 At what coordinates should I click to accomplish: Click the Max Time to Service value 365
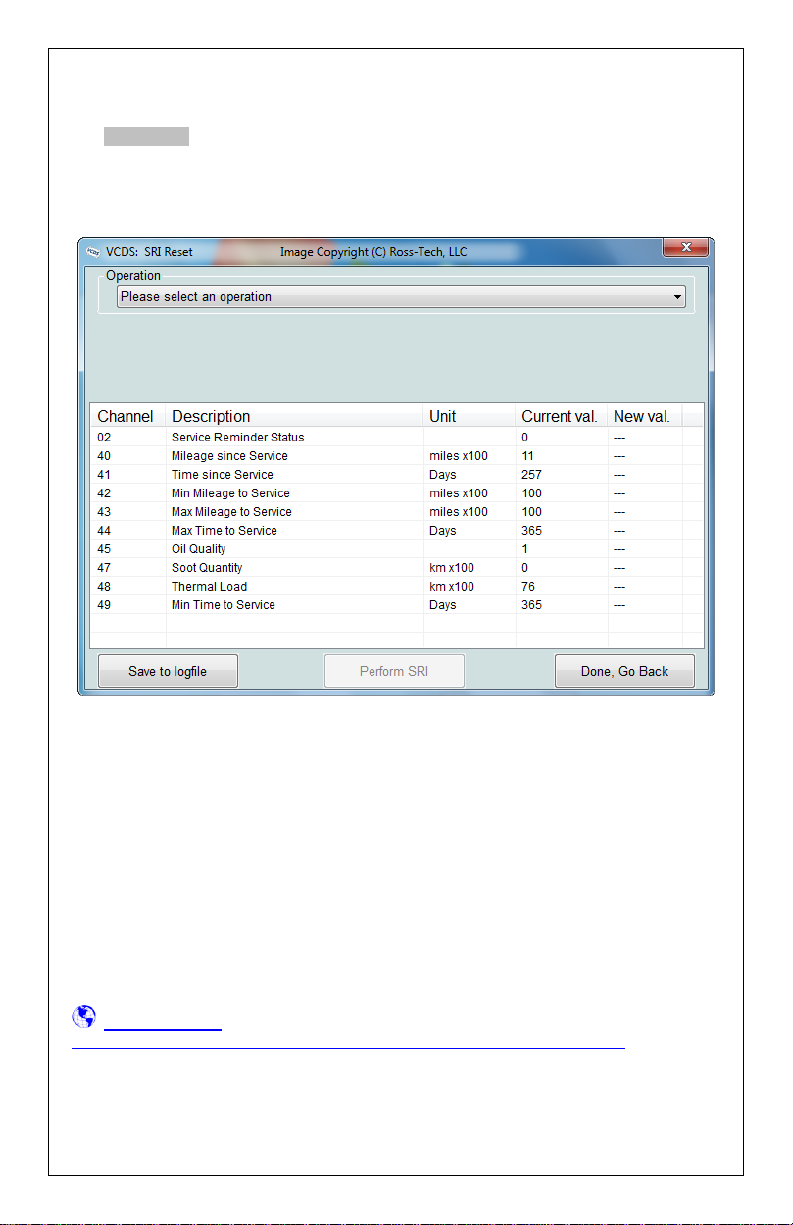[531, 531]
